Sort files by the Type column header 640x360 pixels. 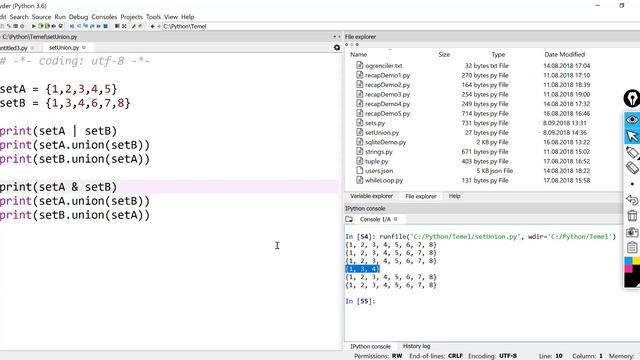(498, 54)
